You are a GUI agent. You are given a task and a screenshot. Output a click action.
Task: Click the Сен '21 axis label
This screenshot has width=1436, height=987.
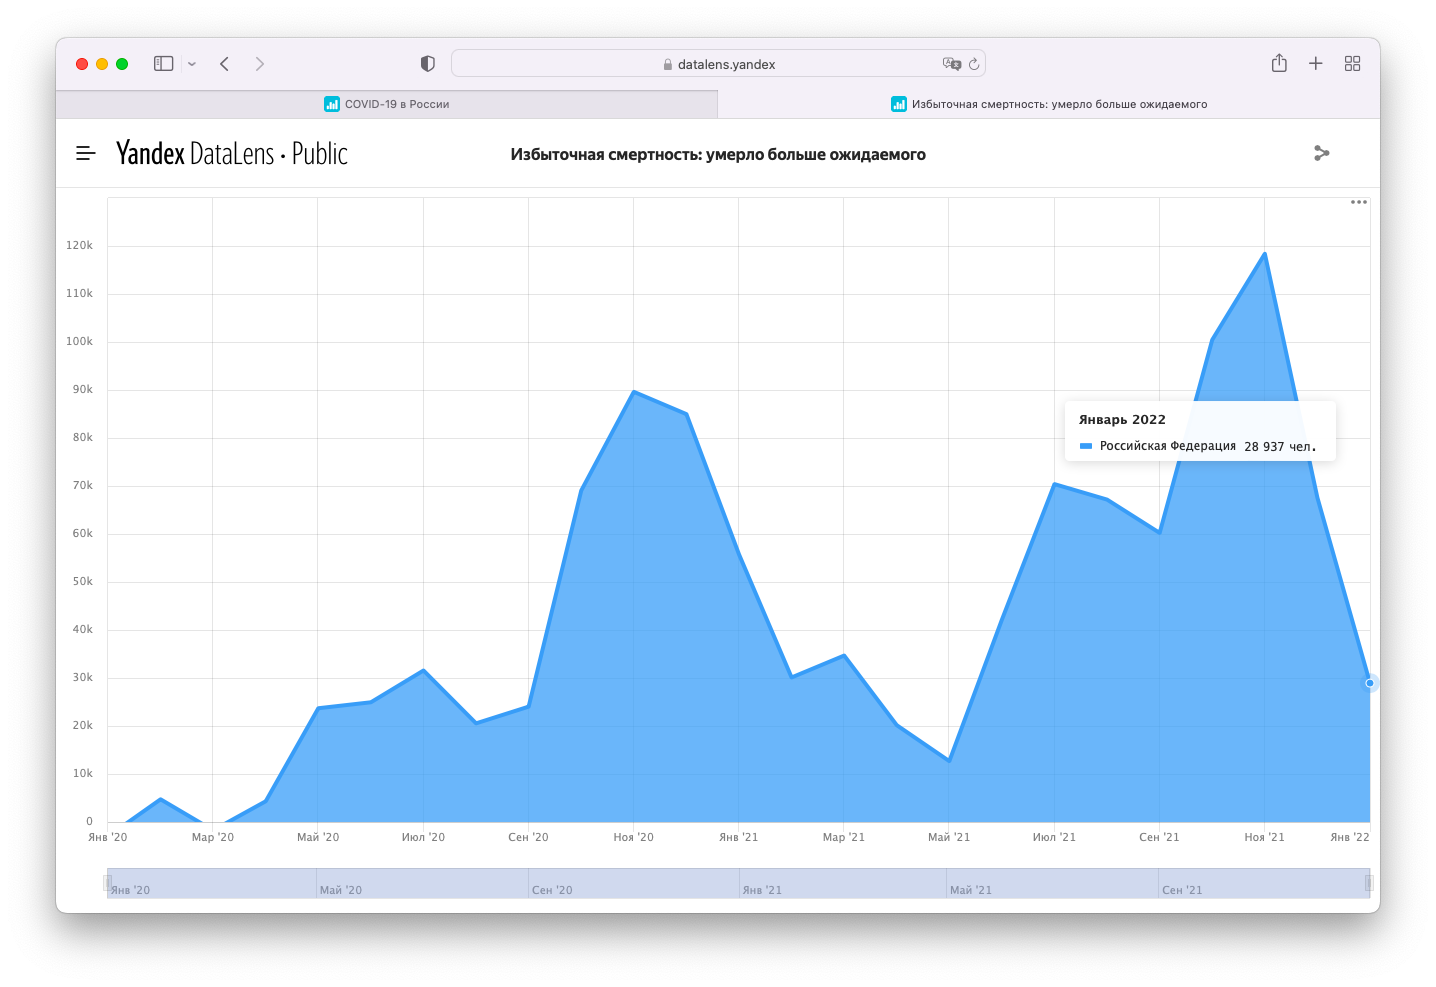tap(1159, 837)
